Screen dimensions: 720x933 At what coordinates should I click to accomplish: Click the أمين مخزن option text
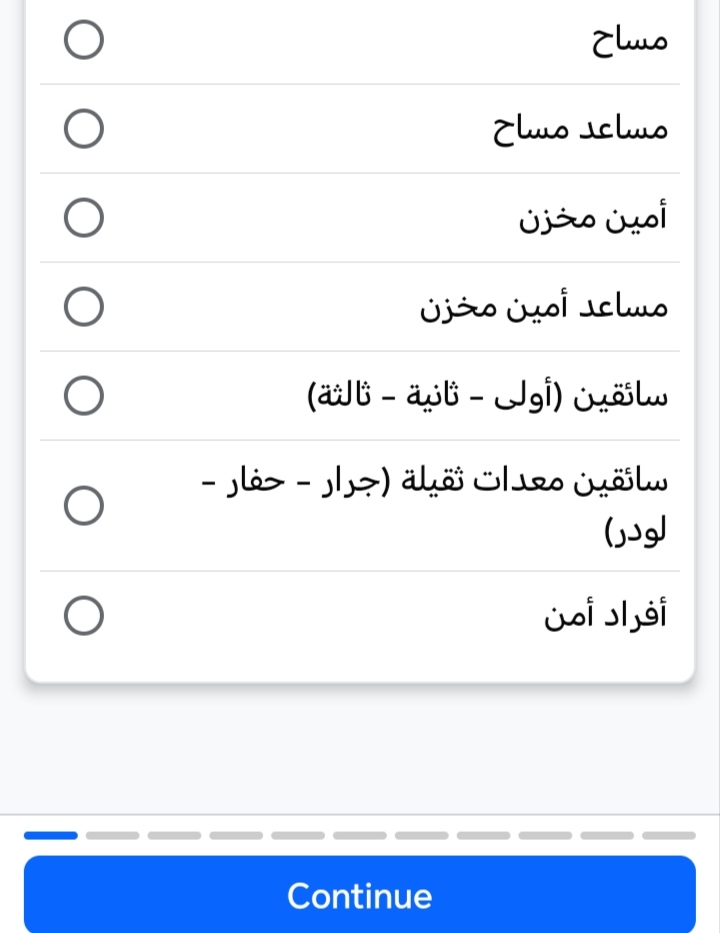(593, 218)
